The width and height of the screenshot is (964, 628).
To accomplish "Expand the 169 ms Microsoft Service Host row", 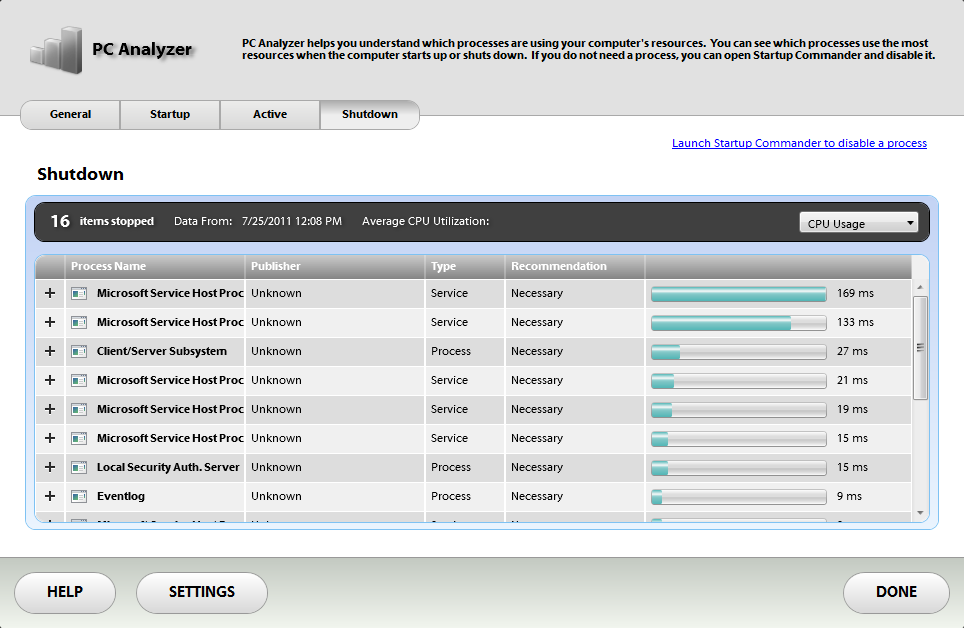I will tap(50, 293).
